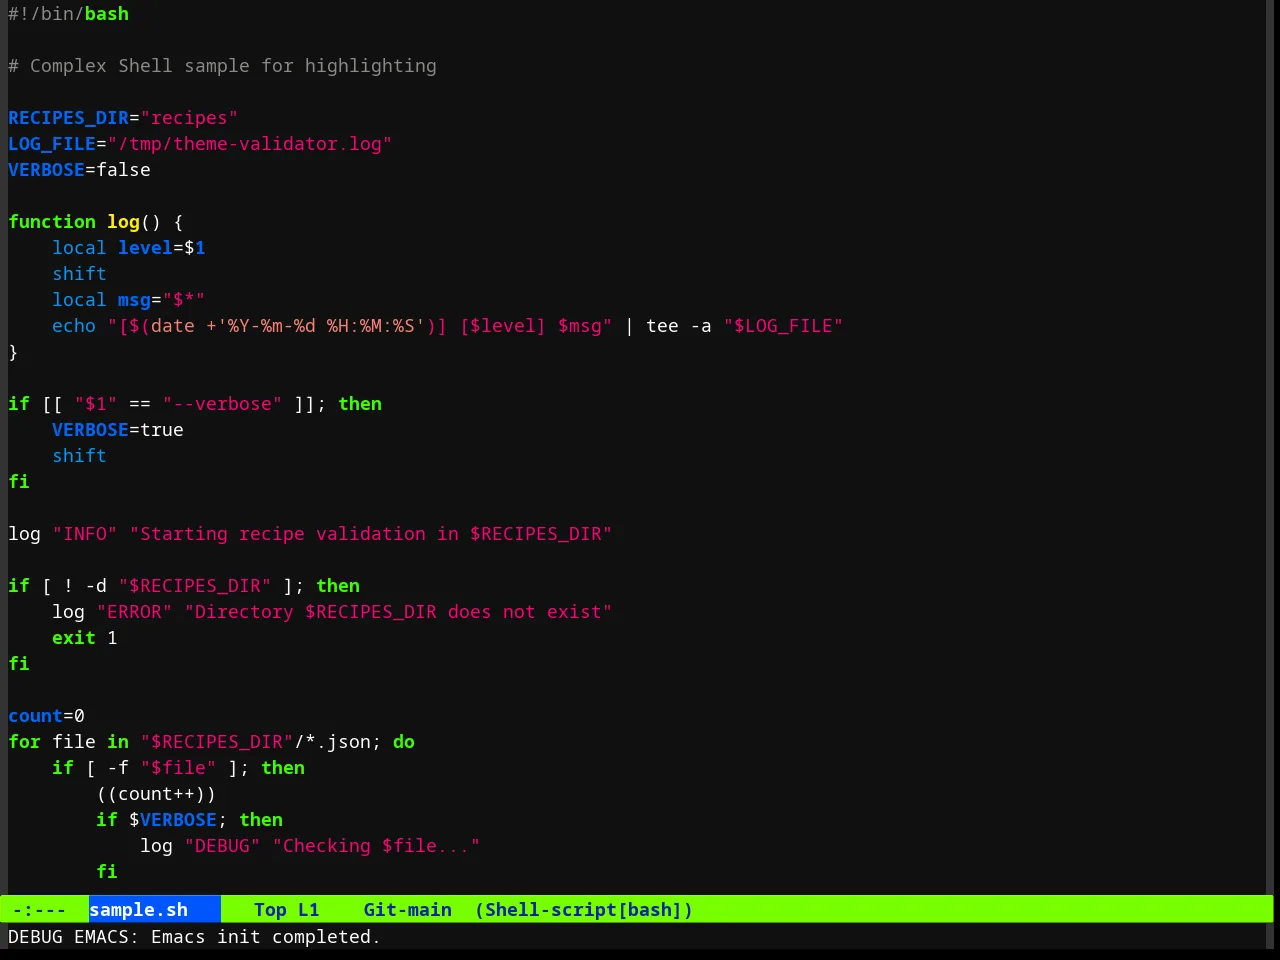Click the Shell-script[bash] major mode indicator

pos(584,910)
